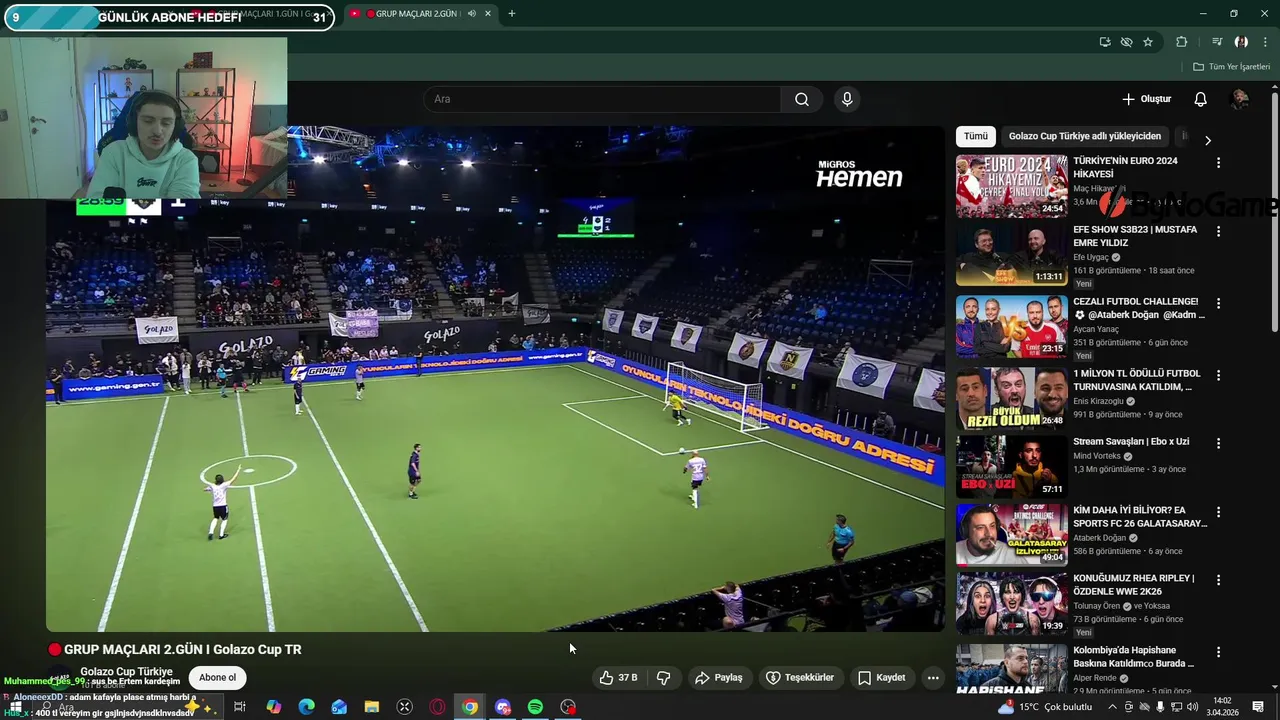Open YouTube notifications bell
Image resolution: width=1280 pixels, height=720 pixels.
1200,99
